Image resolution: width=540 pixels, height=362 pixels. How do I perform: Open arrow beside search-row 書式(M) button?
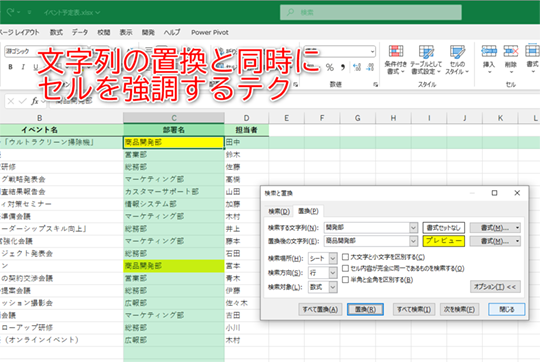[x=517, y=228]
